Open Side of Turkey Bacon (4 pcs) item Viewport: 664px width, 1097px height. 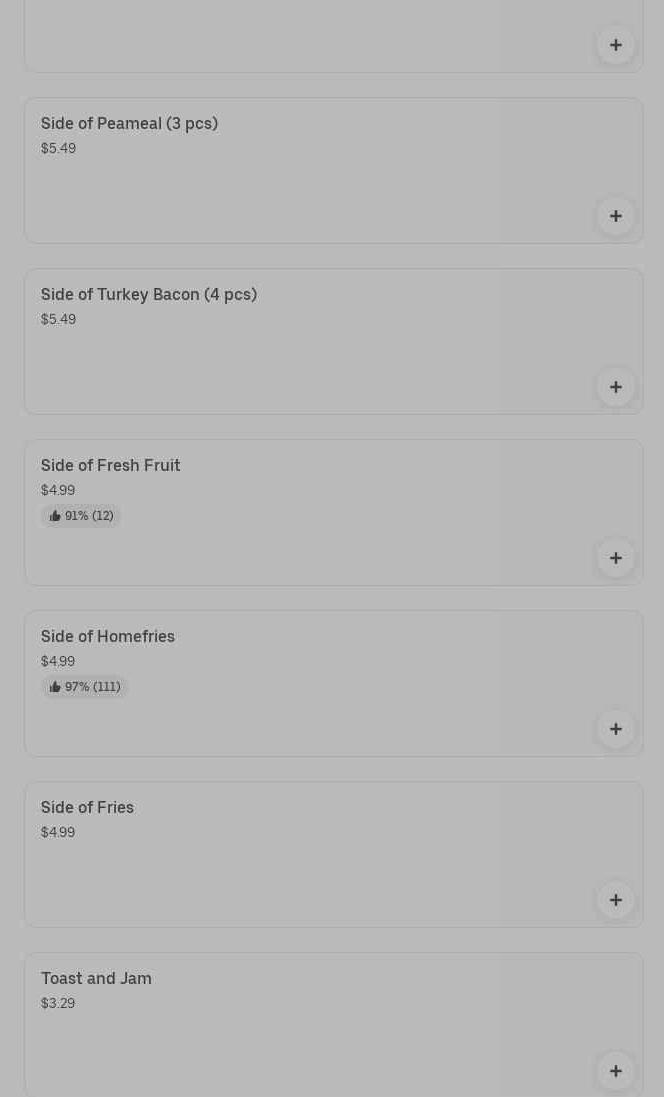coord(149,294)
